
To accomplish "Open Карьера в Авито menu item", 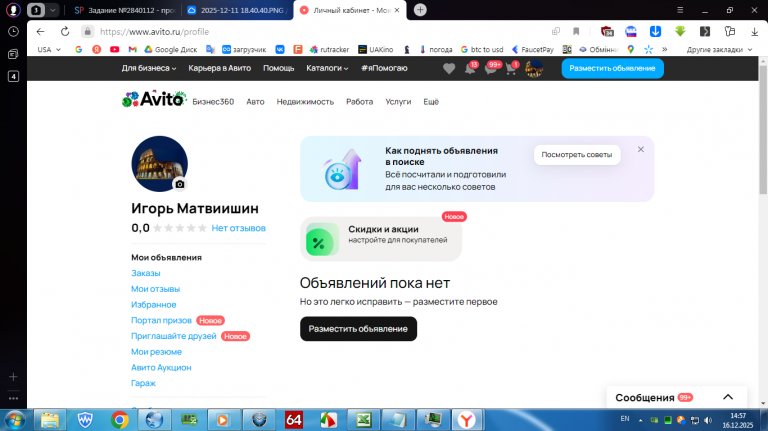I will [x=219, y=68].
